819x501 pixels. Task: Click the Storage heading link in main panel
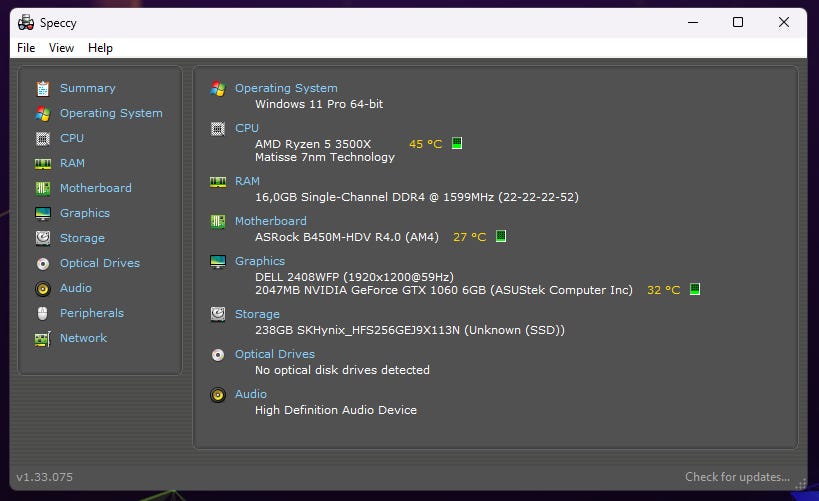pos(257,314)
